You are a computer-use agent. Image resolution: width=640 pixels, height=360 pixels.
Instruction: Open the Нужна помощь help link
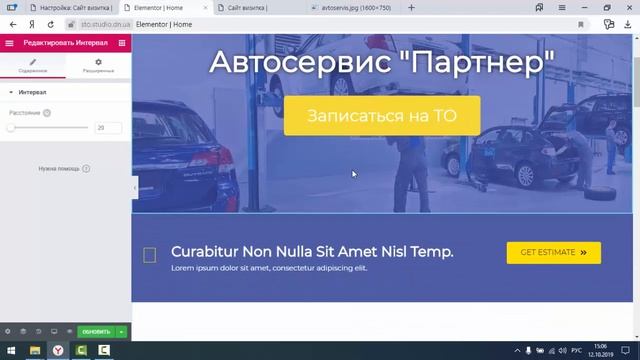[x=59, y=169]
